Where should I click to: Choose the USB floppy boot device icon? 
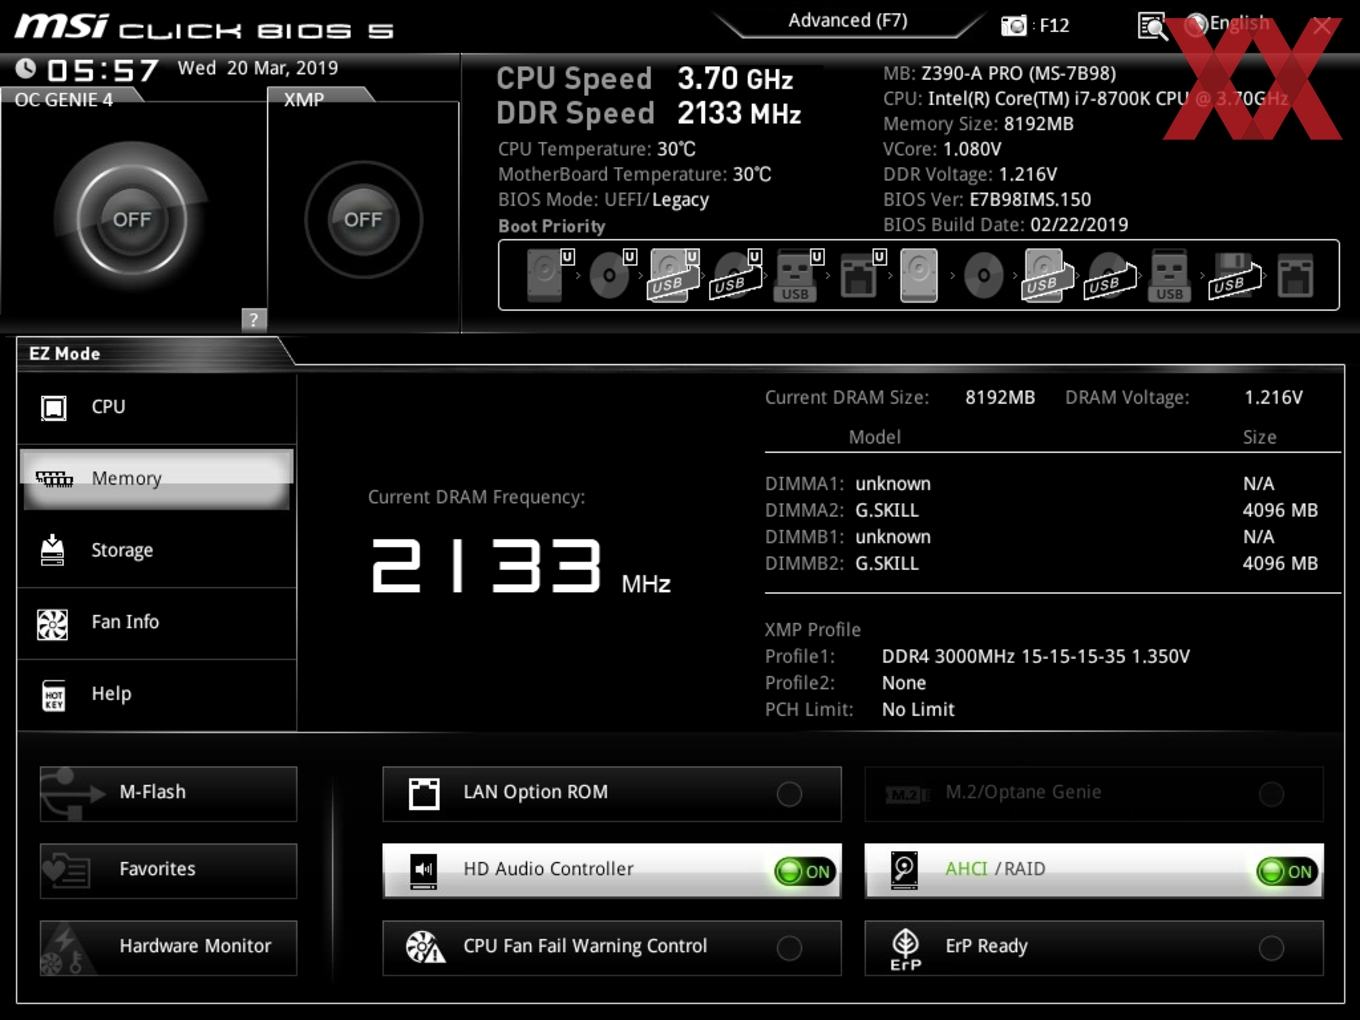coord(1235,275)
